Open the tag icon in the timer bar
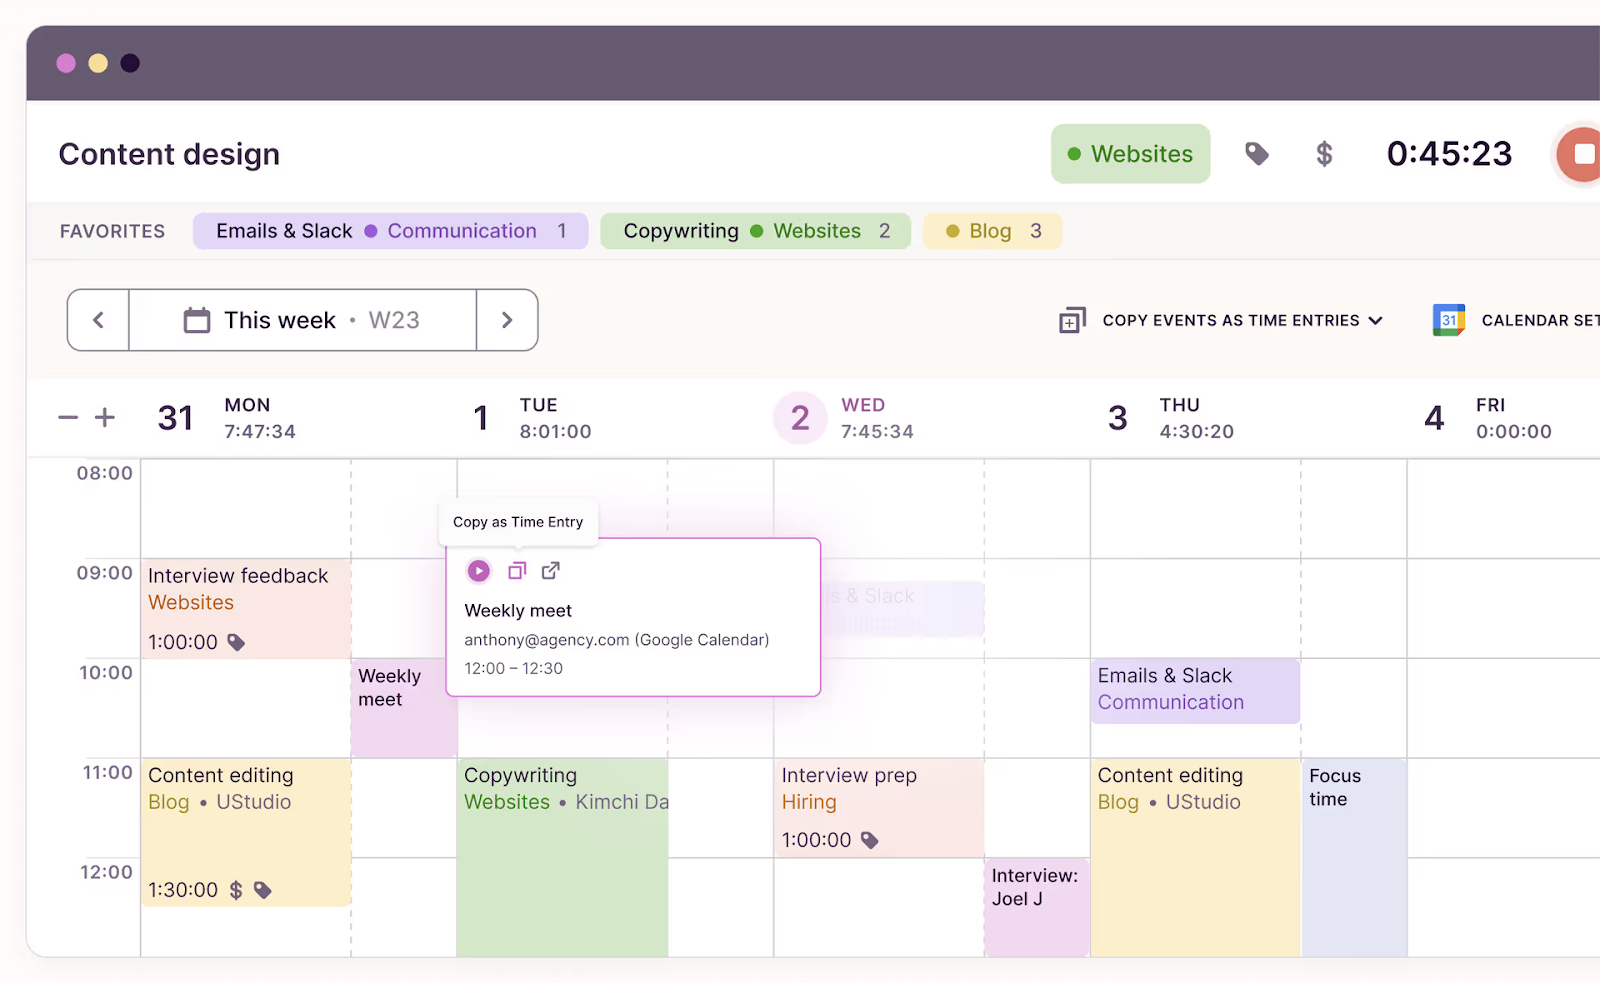Viewport: 1600px width, 983px height. pyautogui.click(x=1257, y=154)
